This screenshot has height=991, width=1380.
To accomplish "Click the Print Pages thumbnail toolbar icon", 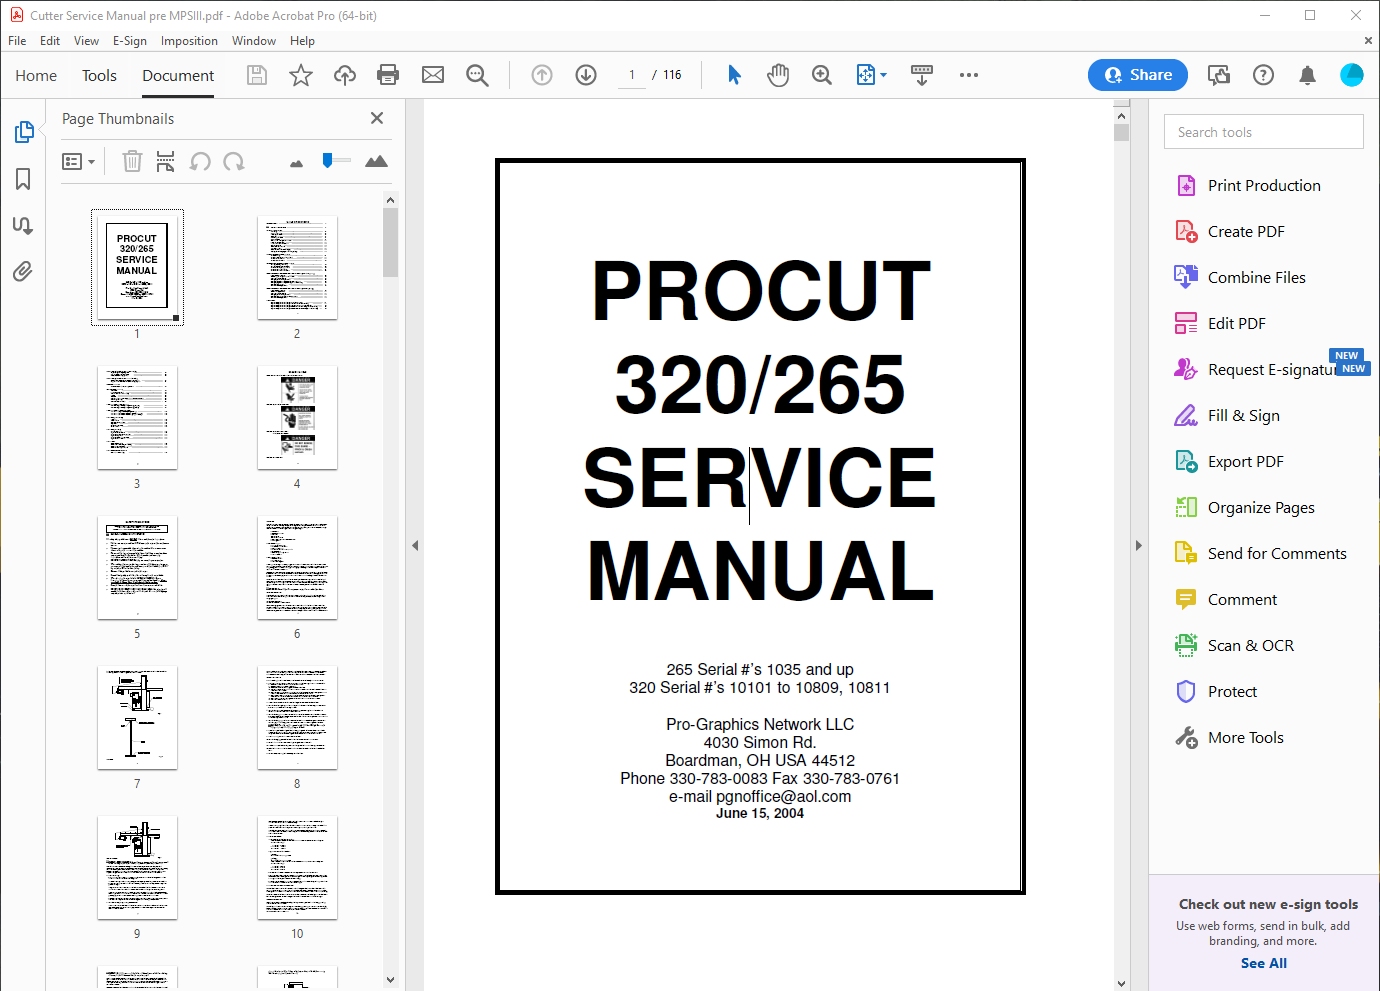I will (166, 161).
